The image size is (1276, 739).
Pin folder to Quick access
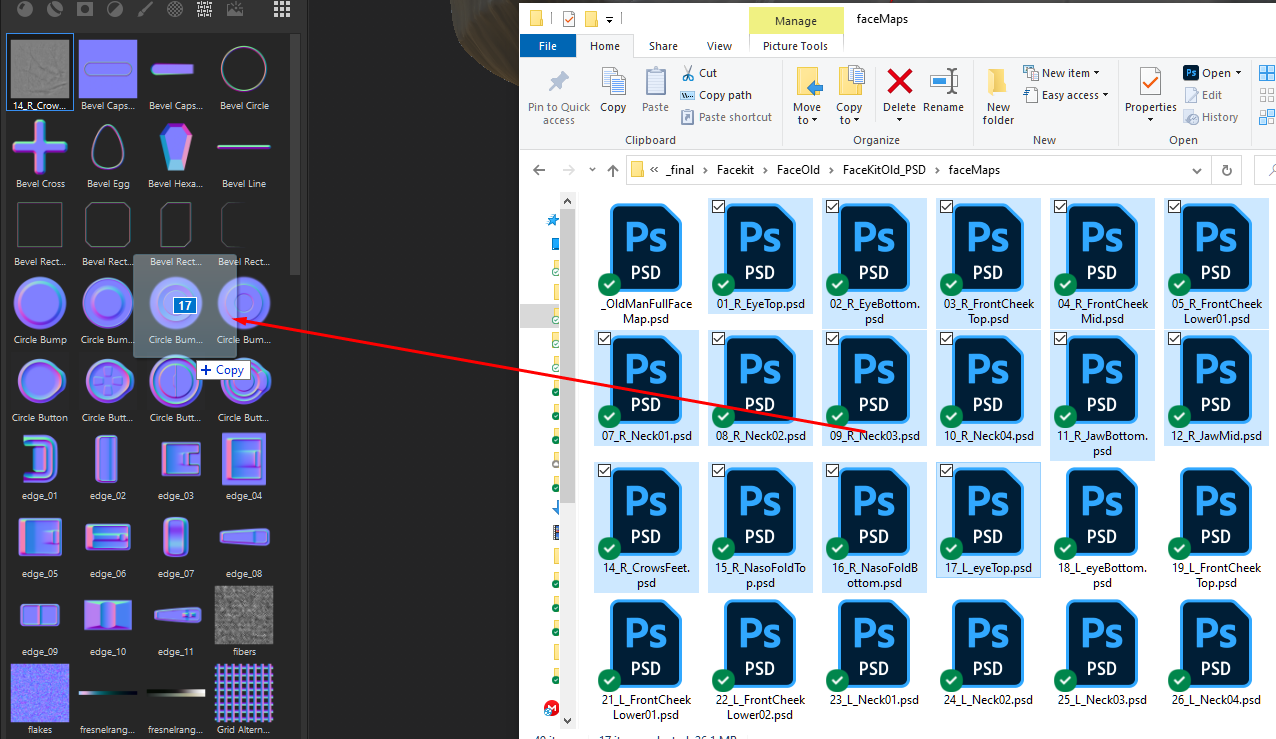(x=559, y=97)
